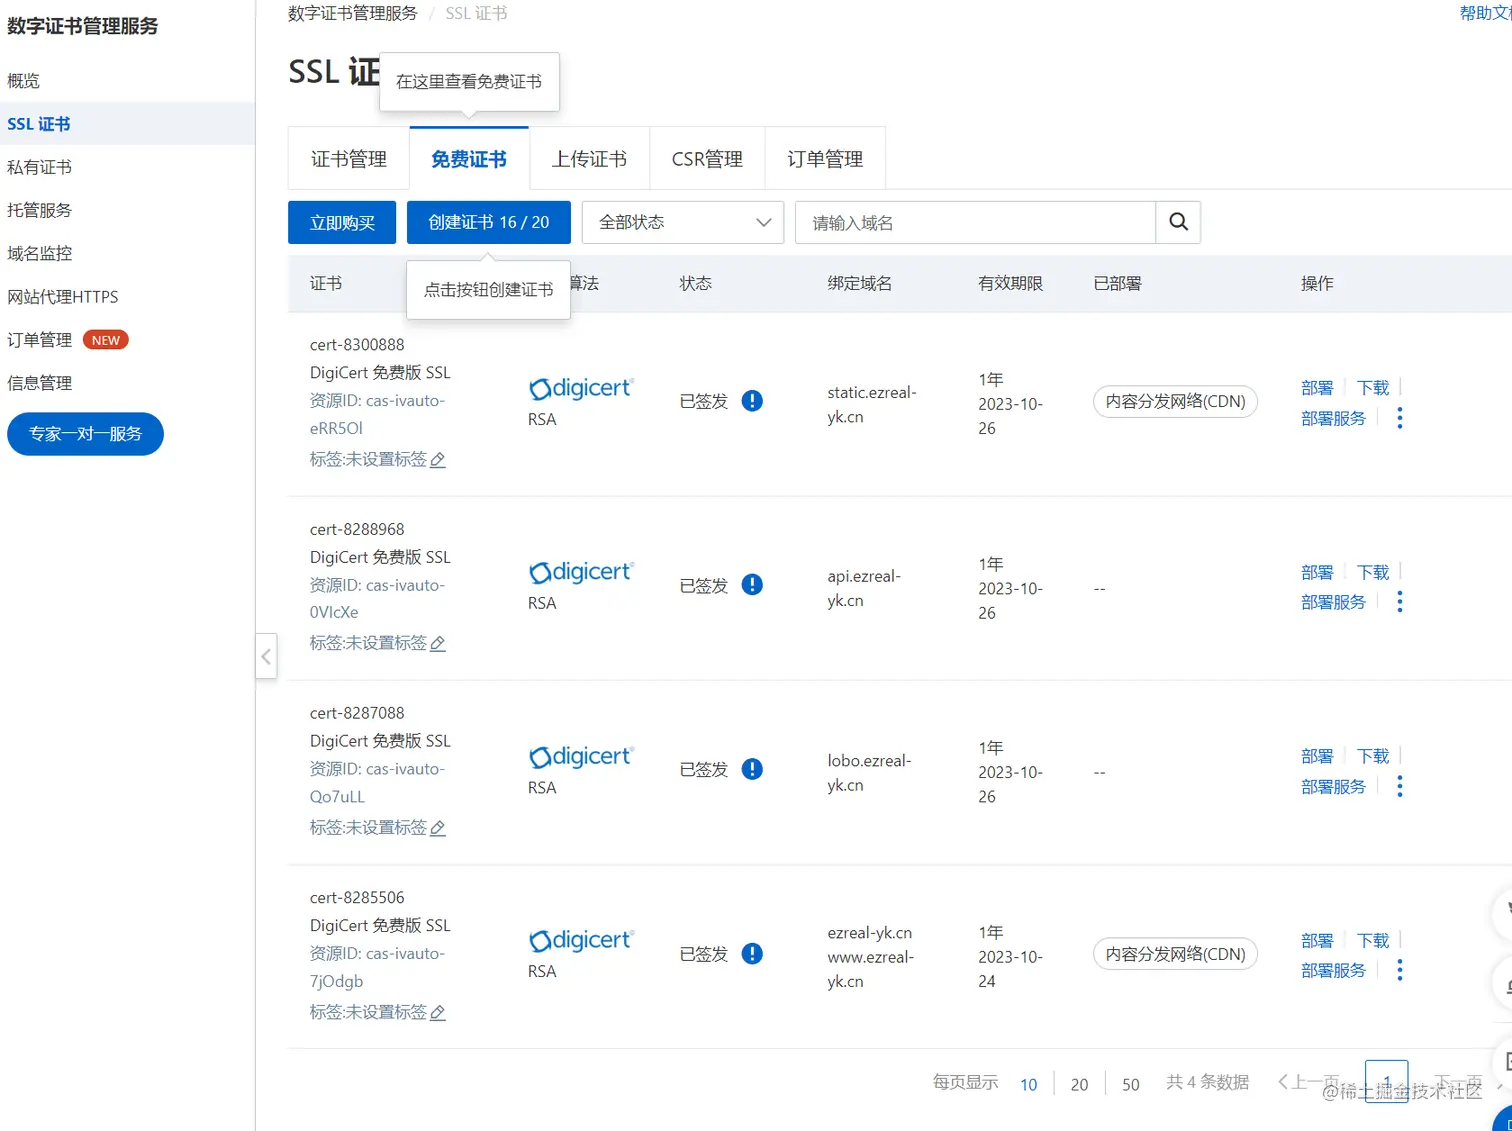Screen dimensions: 1512x1131
Task: Set page size to 20 per page
Action: 1079,1084
